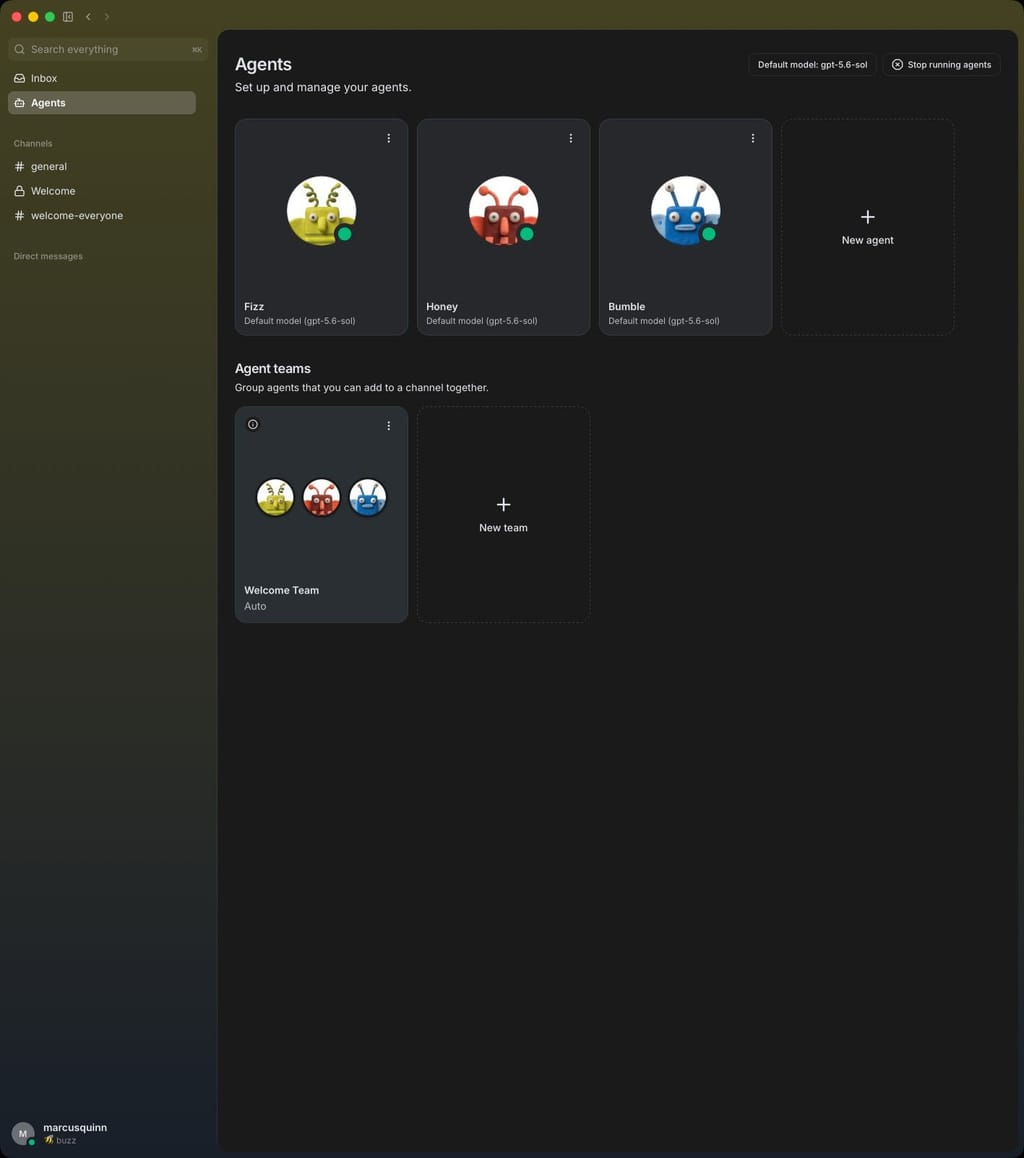Focus the Search everything field
Screen dimensions: 1024x1158
pos(108,49)
